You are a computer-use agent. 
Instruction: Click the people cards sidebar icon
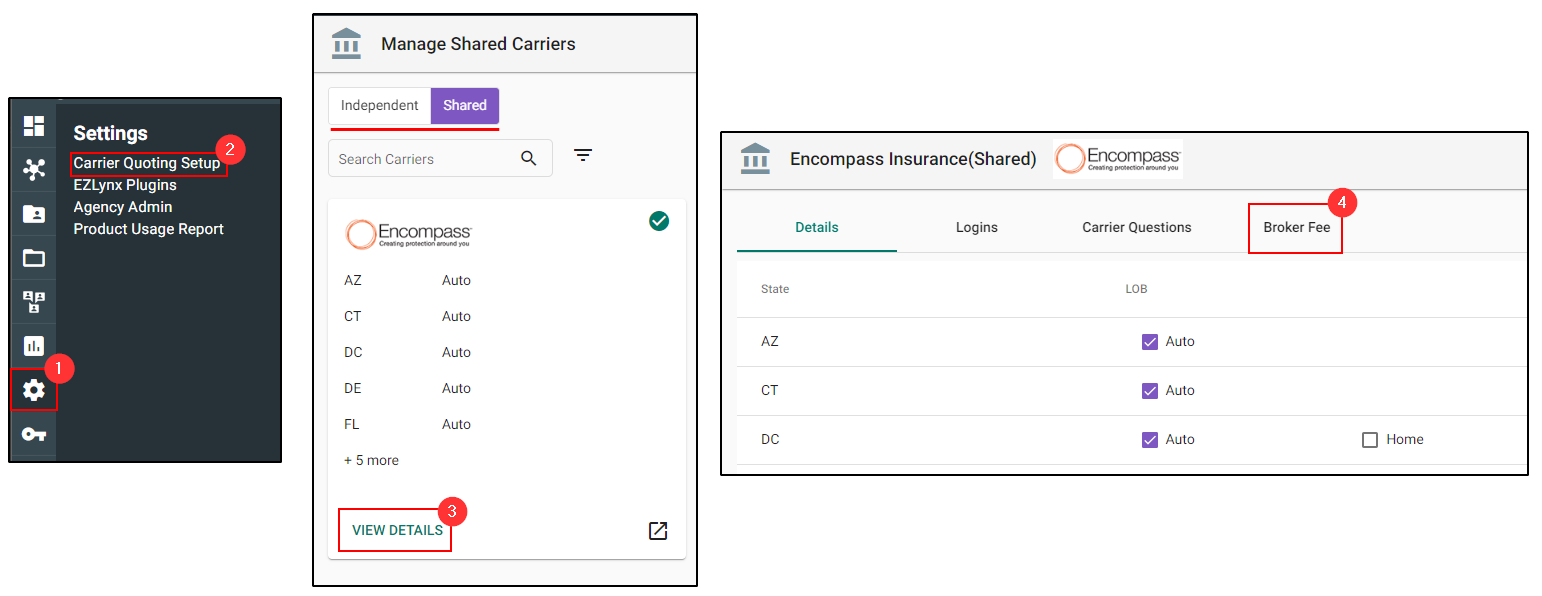coord(34,302)
